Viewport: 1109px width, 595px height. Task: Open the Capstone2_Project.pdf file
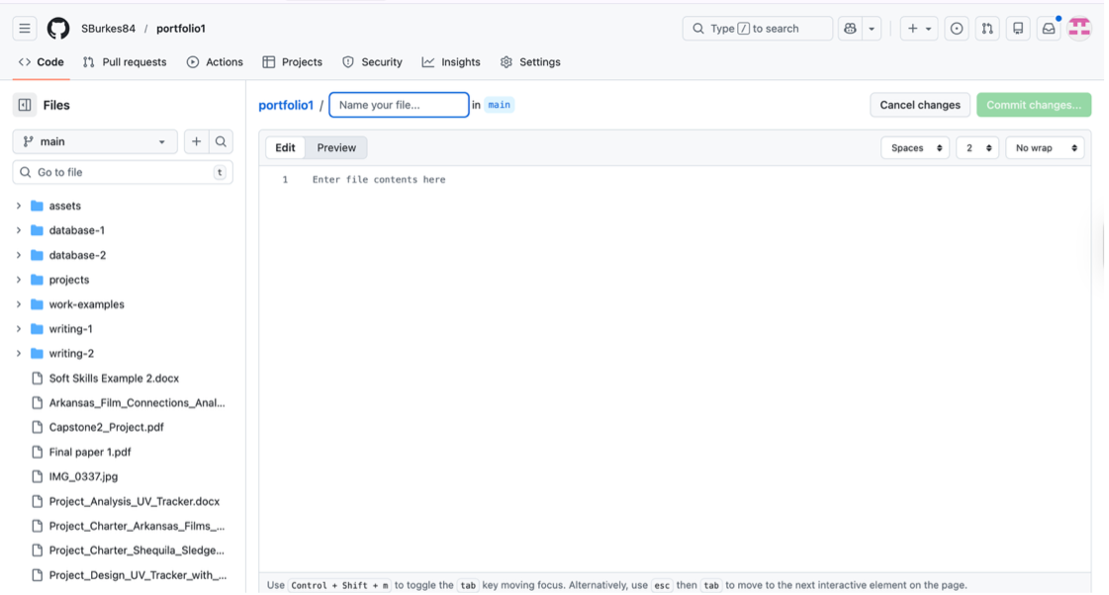coord(106,427)
